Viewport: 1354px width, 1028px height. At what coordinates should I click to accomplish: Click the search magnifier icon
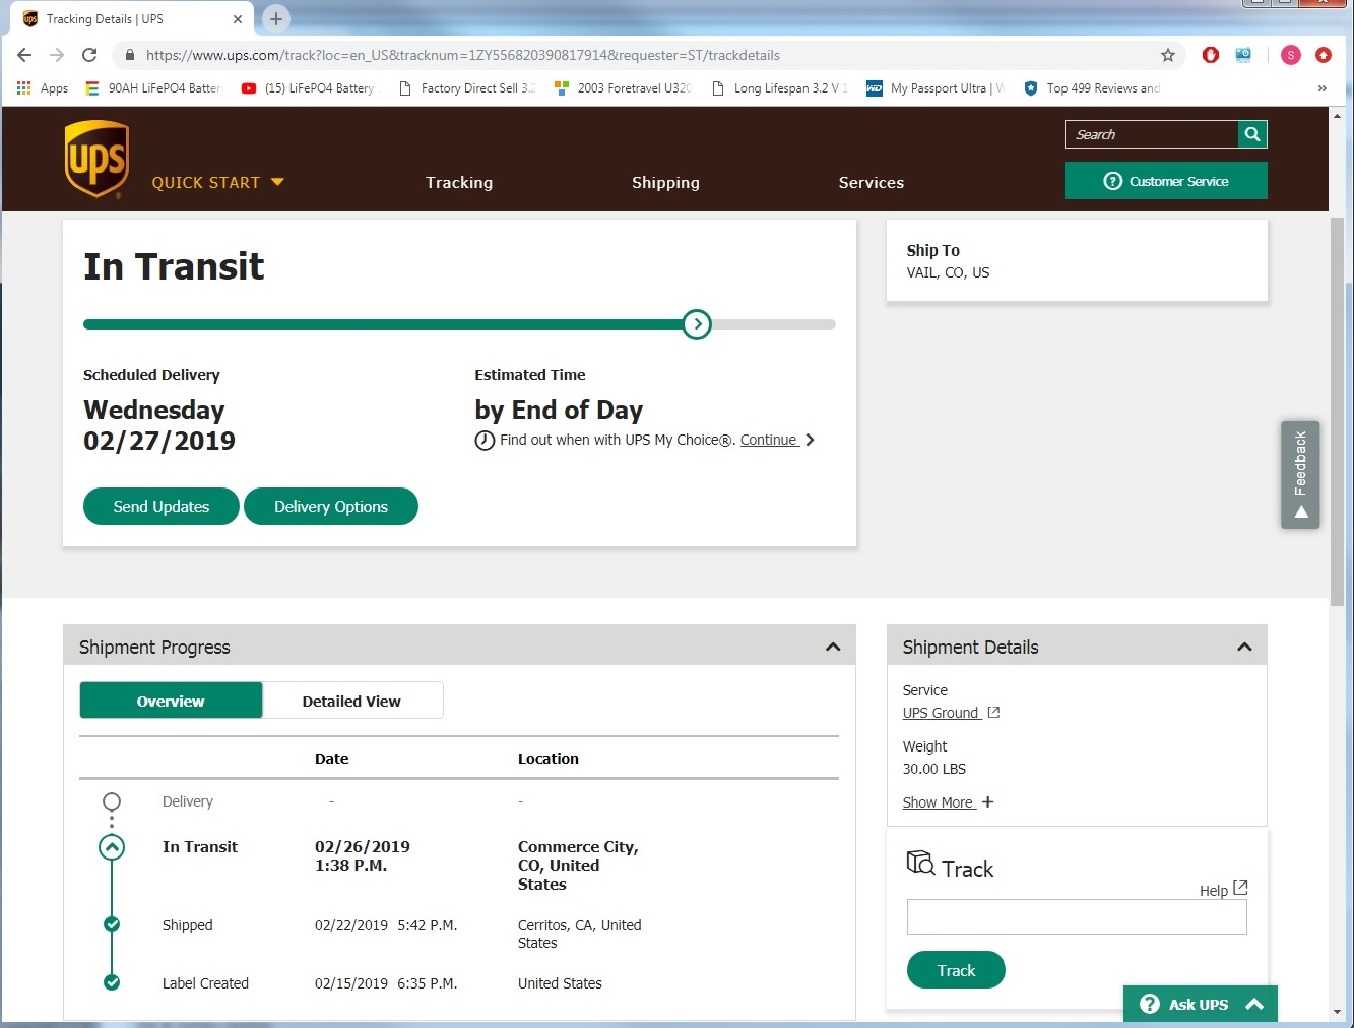point(1252,134)
